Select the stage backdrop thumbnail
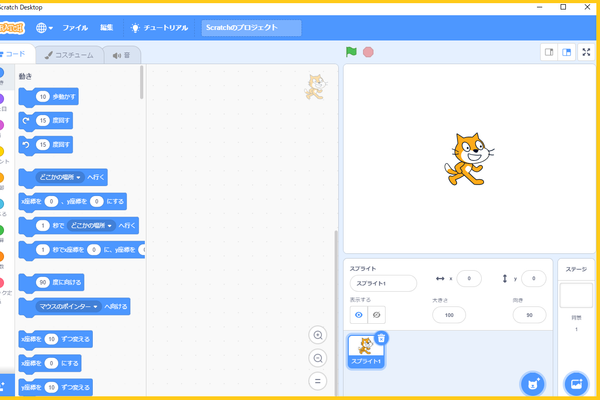The image size is (600, 400). [576, 295]
